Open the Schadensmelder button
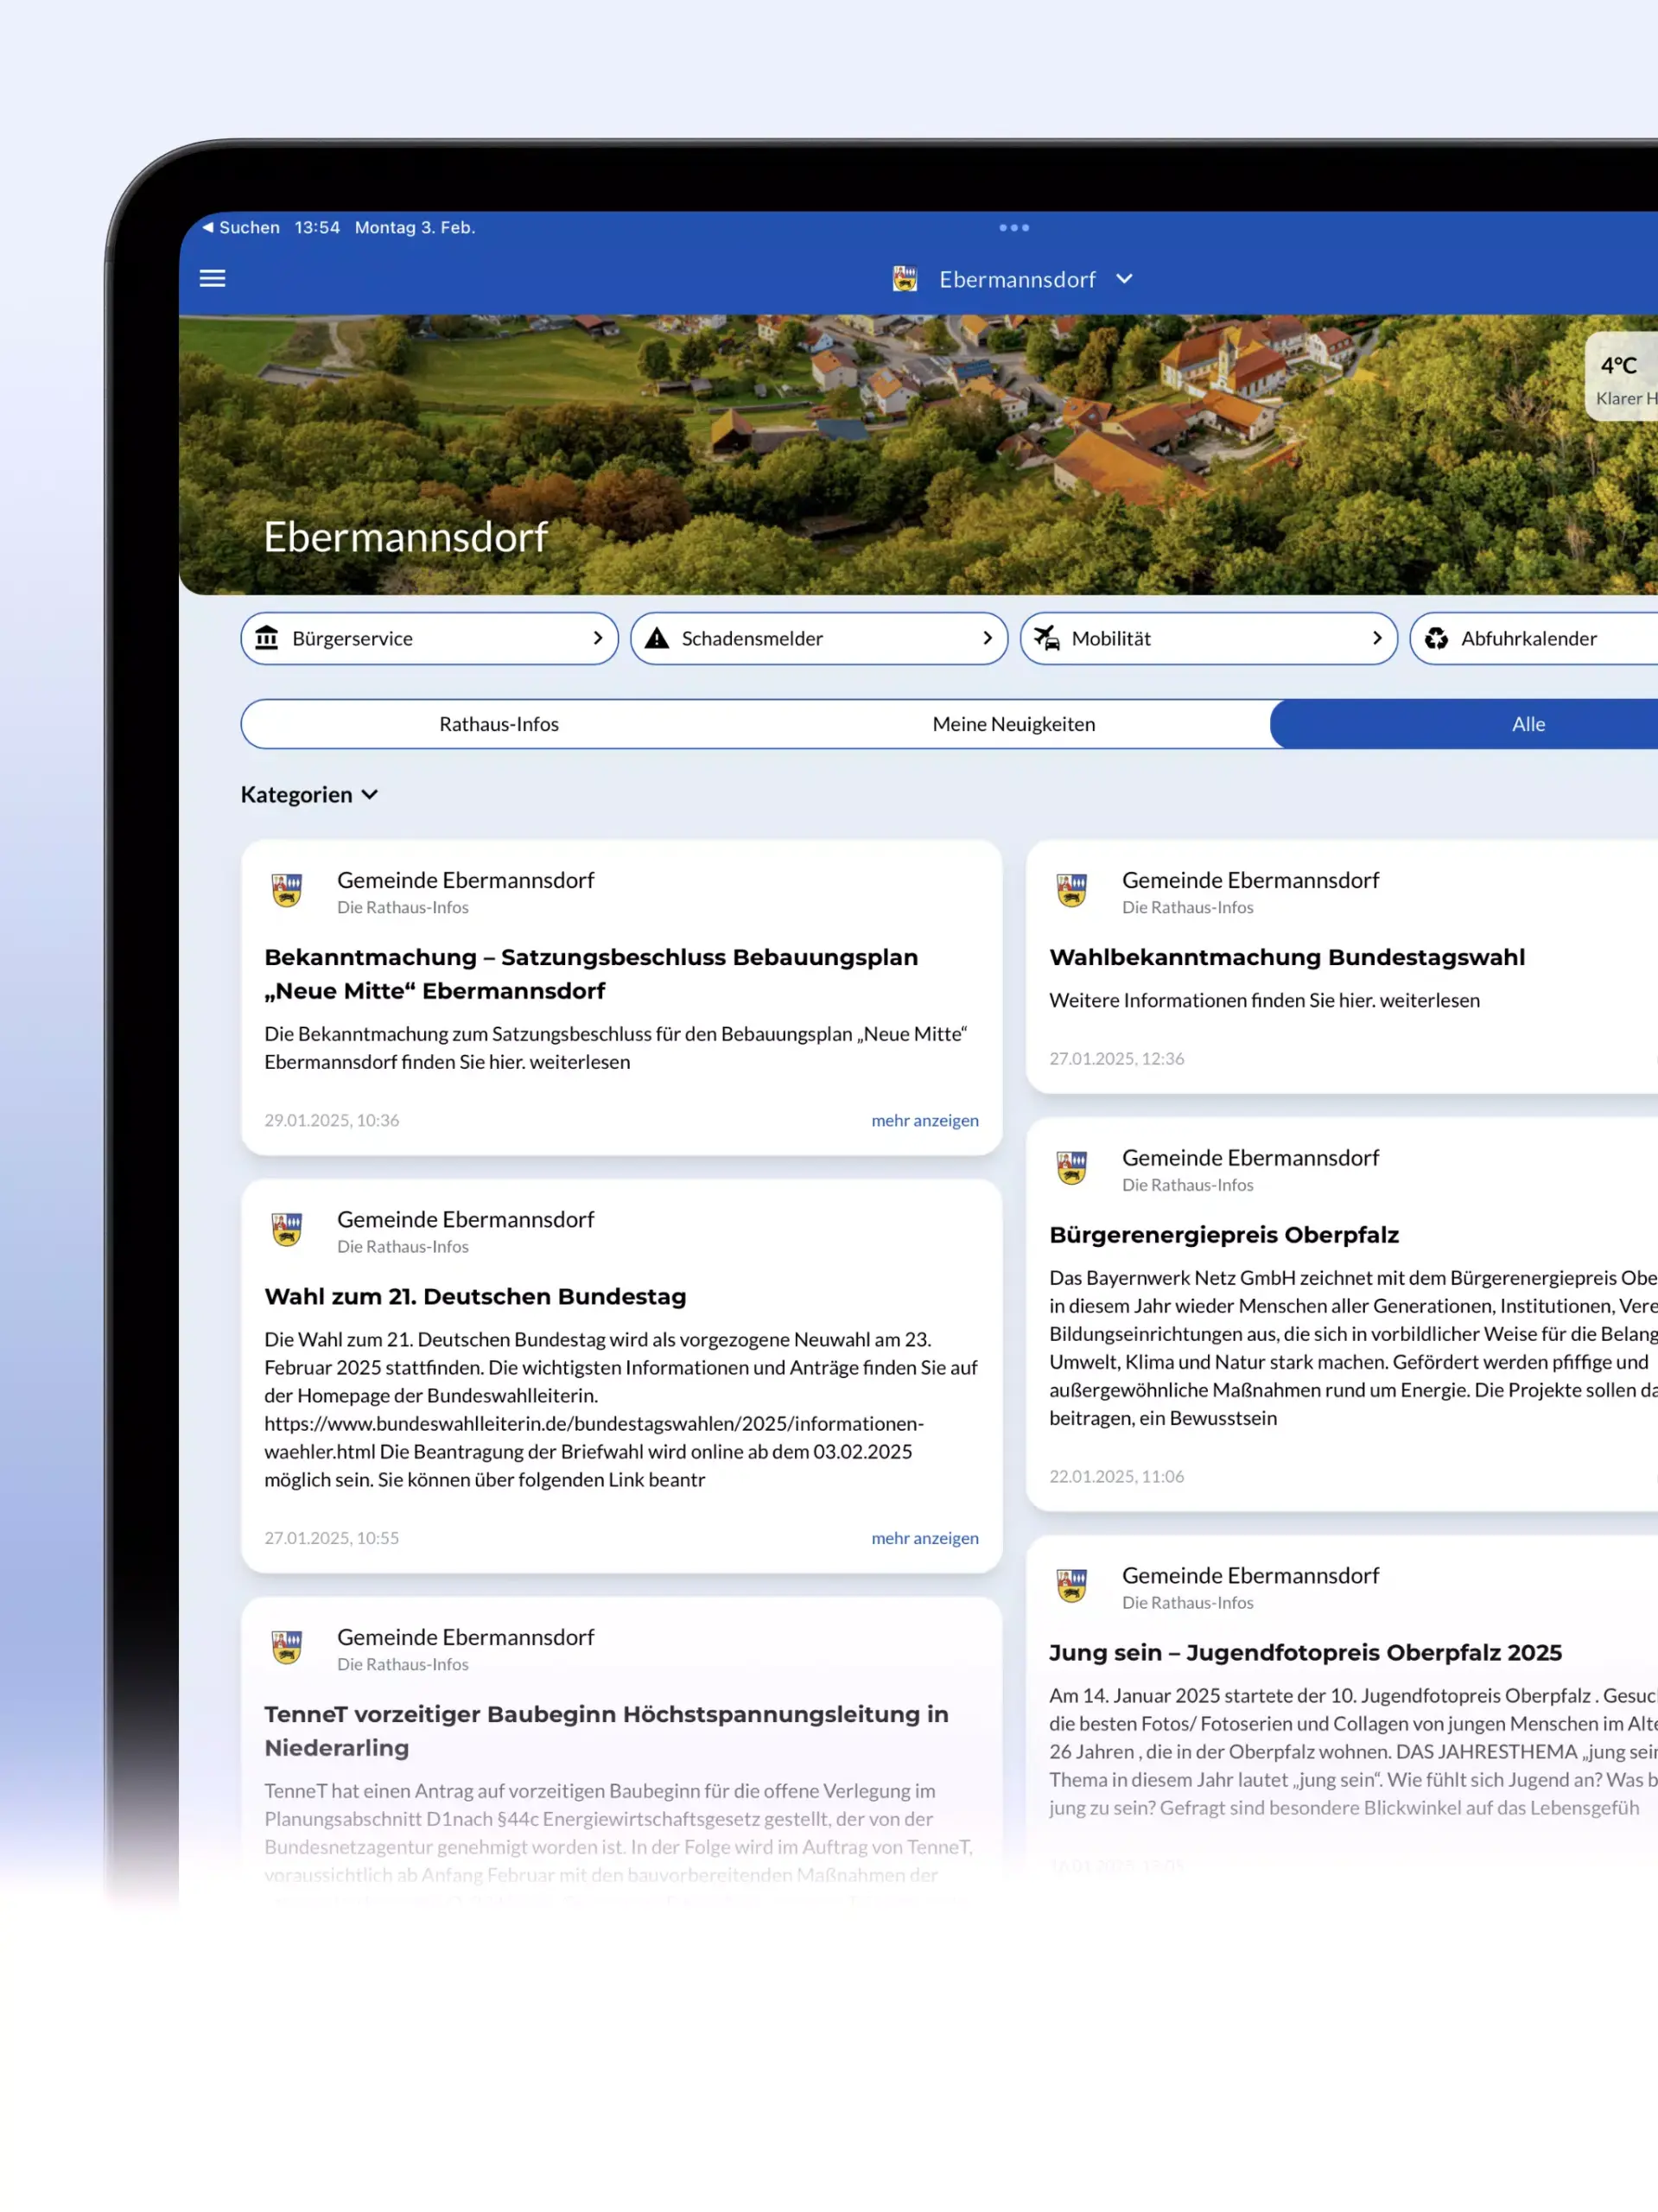The height and width of the screenshot is (2212, 1658). tap(819, 638)
